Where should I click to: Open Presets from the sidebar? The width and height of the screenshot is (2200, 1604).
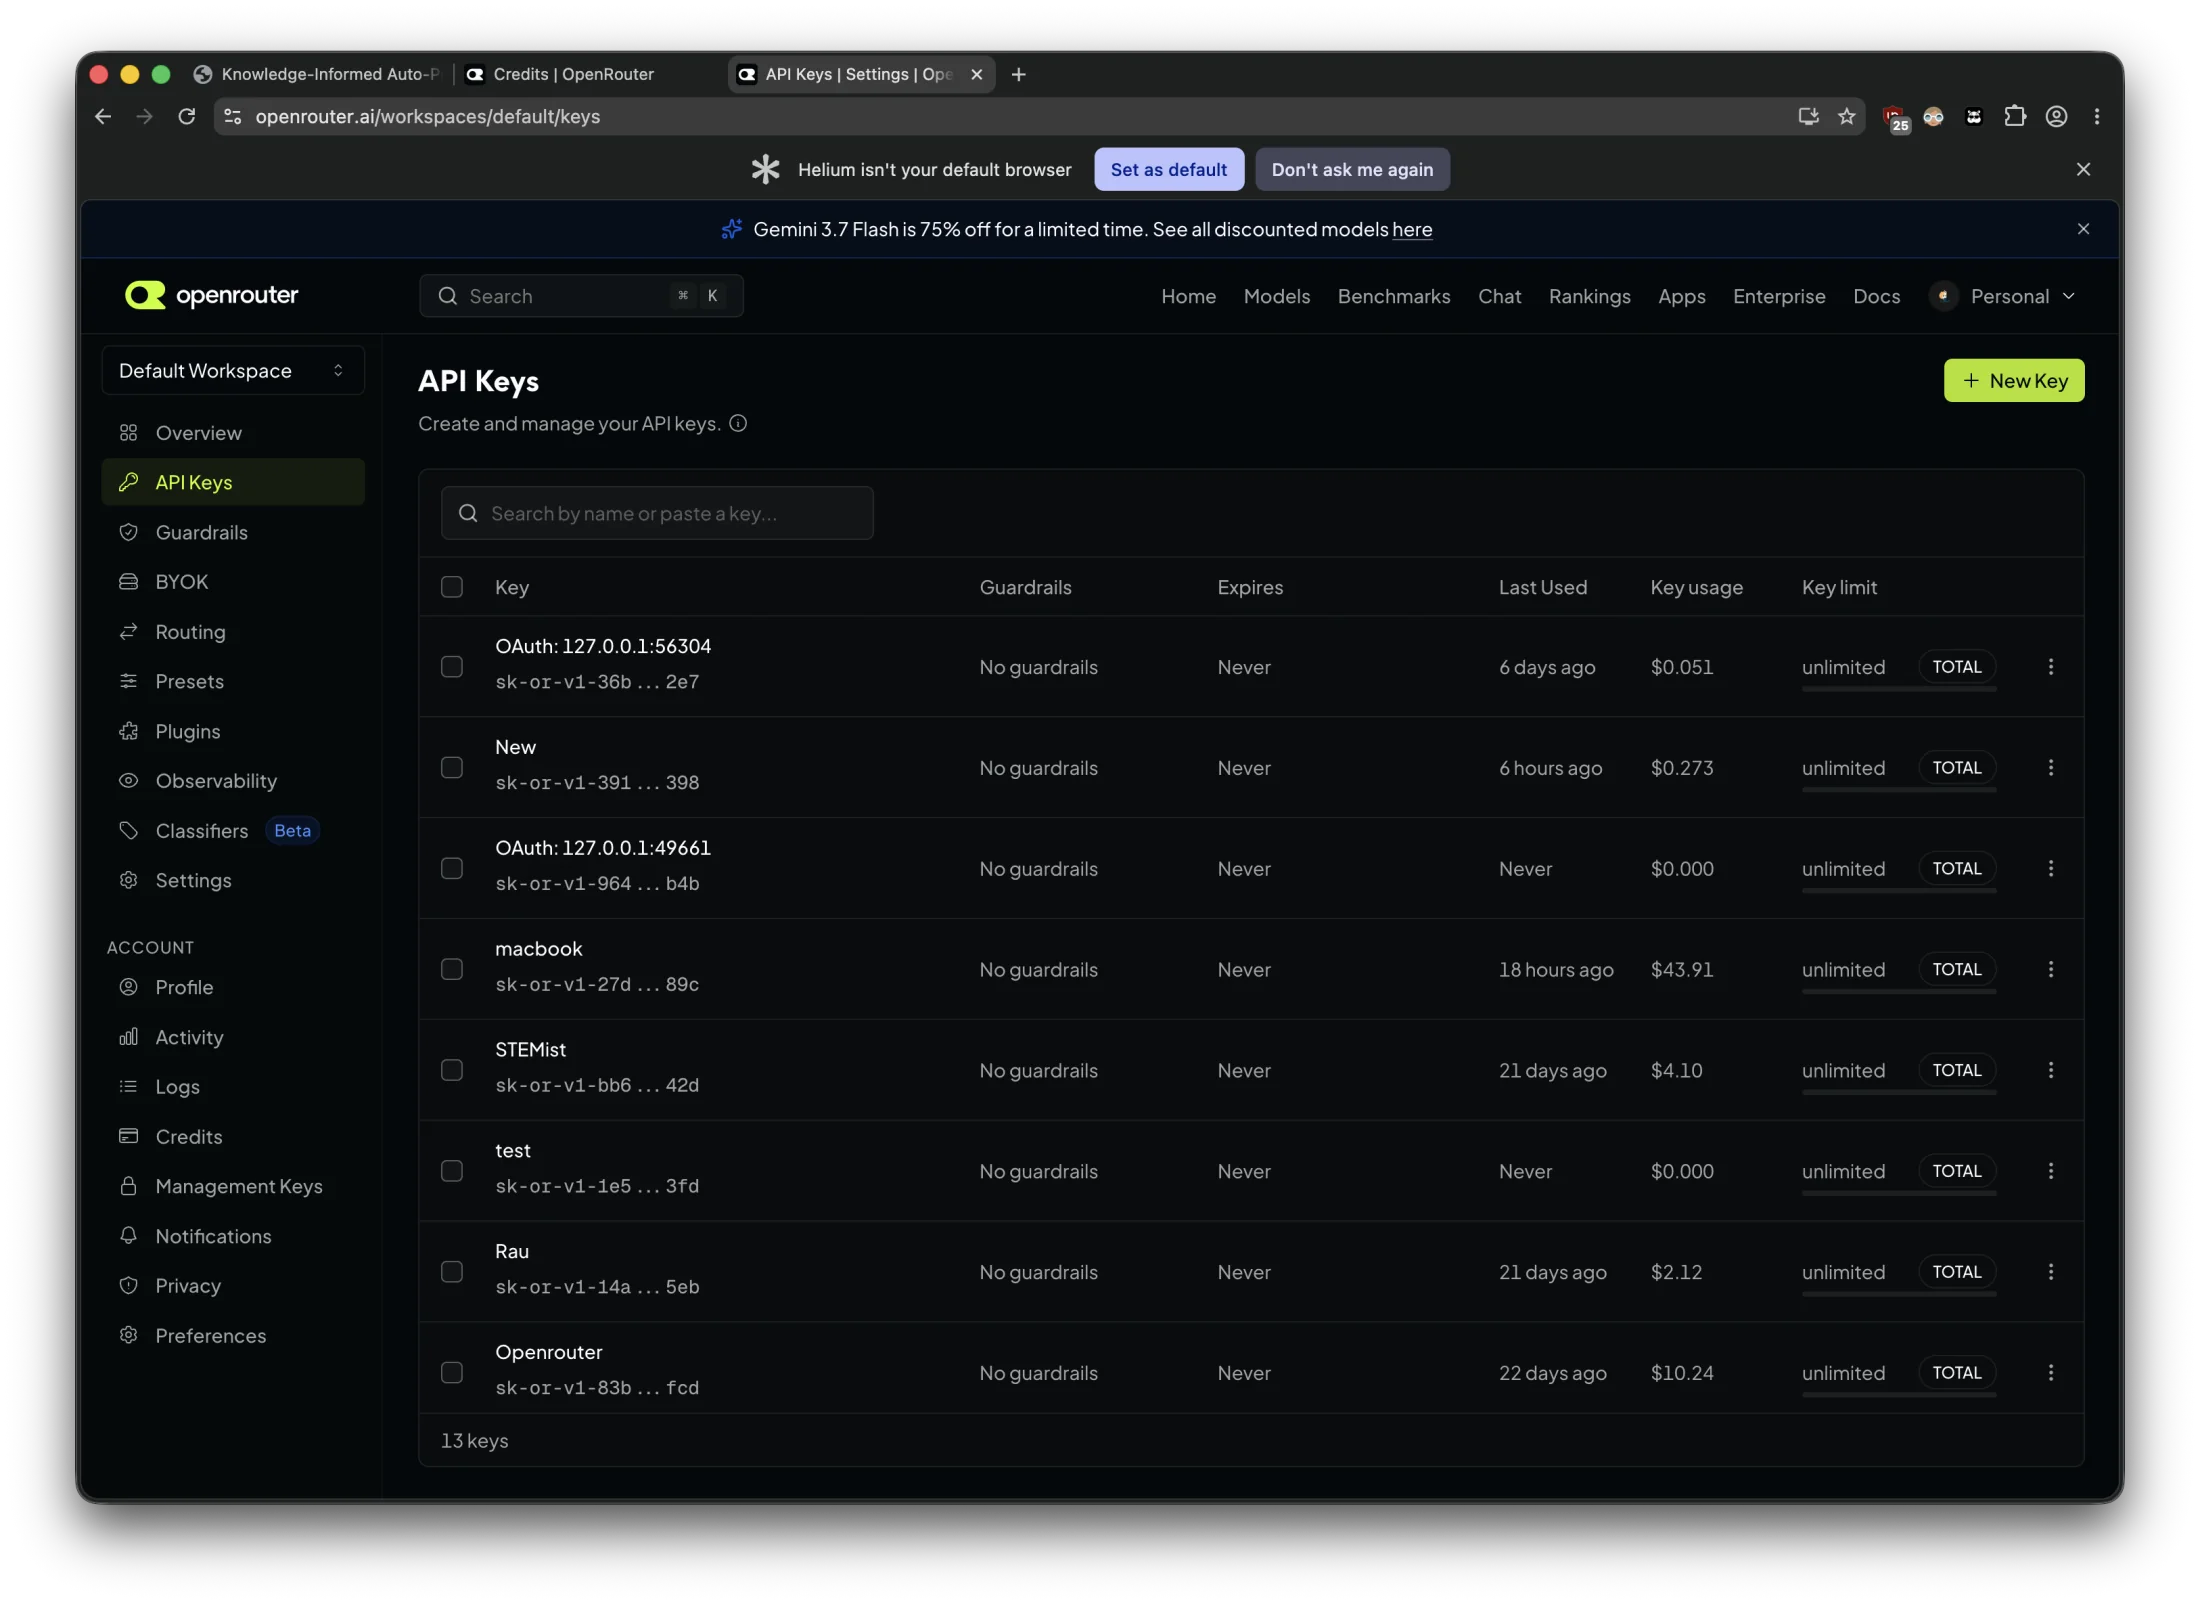tap(233, 681)
